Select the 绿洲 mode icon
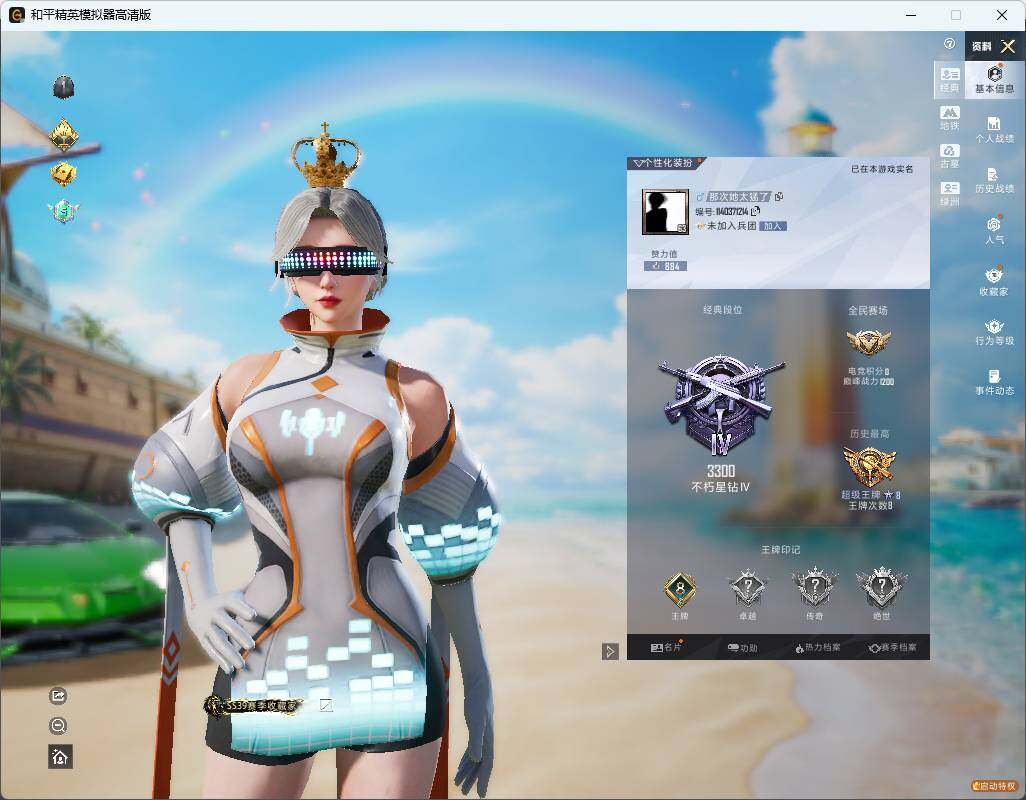Image resolution: width=1026 pixels, height=800 pixels. point(949,194)
